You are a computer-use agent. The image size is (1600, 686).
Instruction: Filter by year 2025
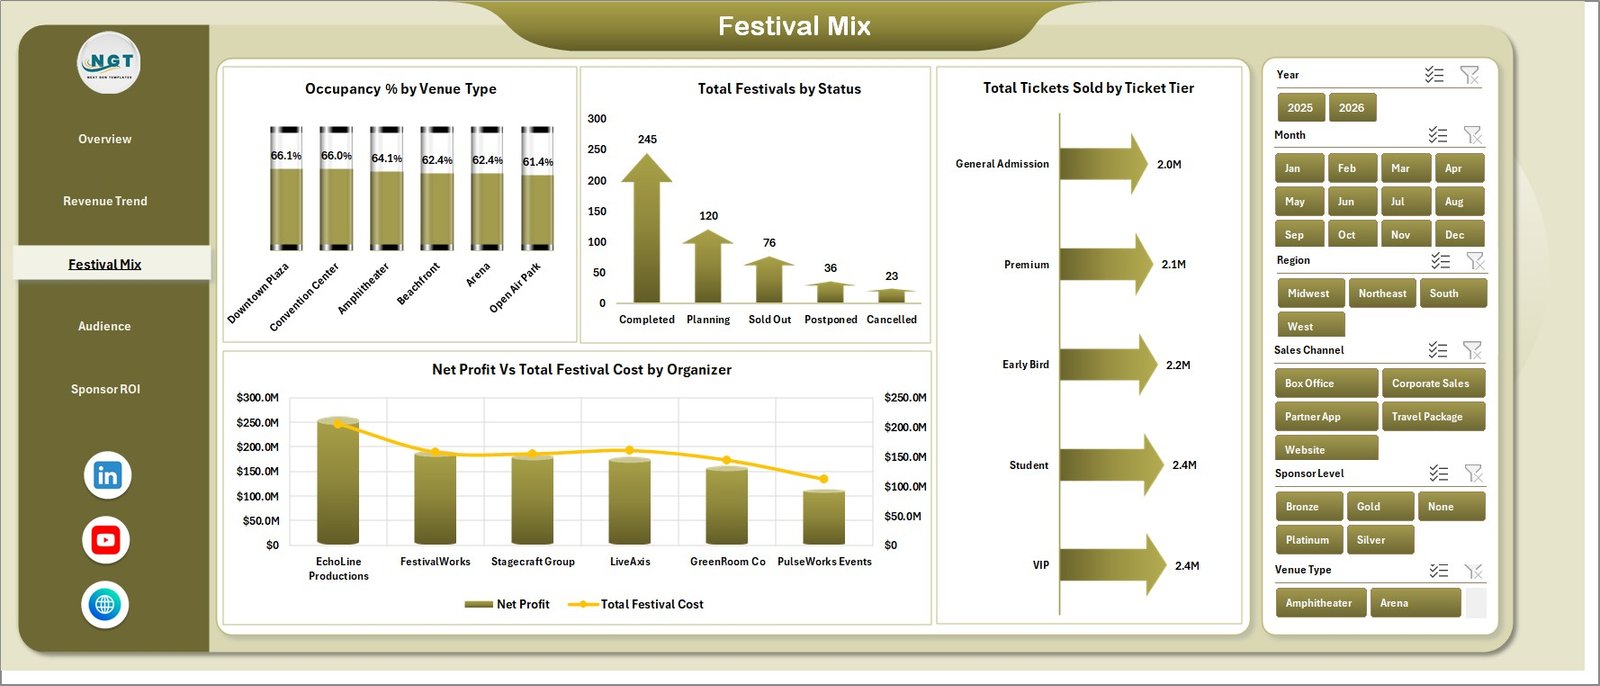1300,108
